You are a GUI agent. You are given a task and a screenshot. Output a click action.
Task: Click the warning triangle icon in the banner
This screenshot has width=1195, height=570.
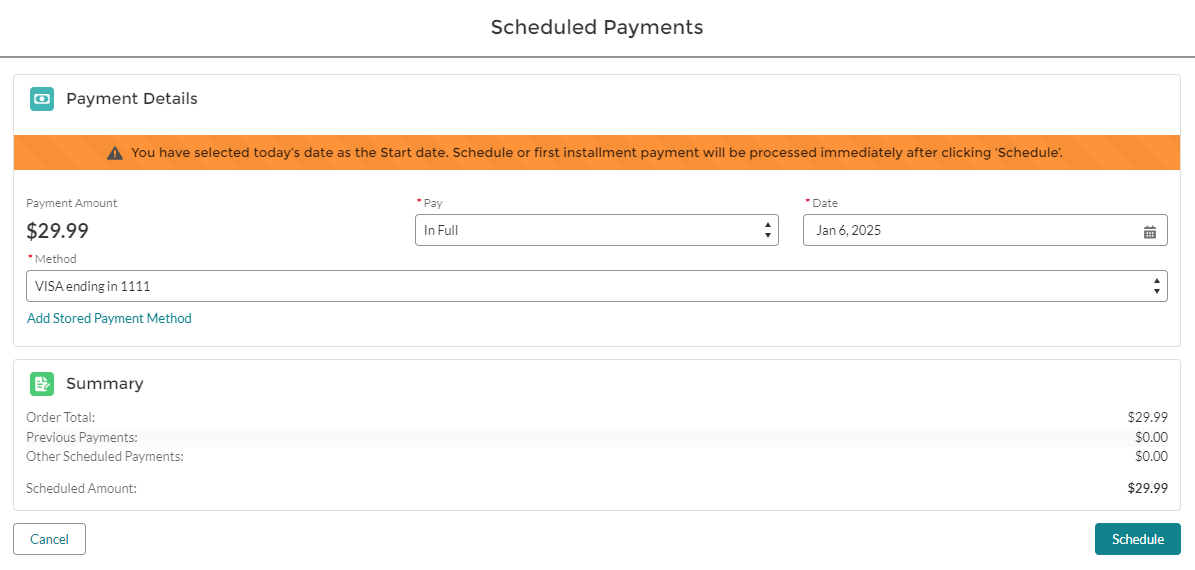click(x=115, y=153)
